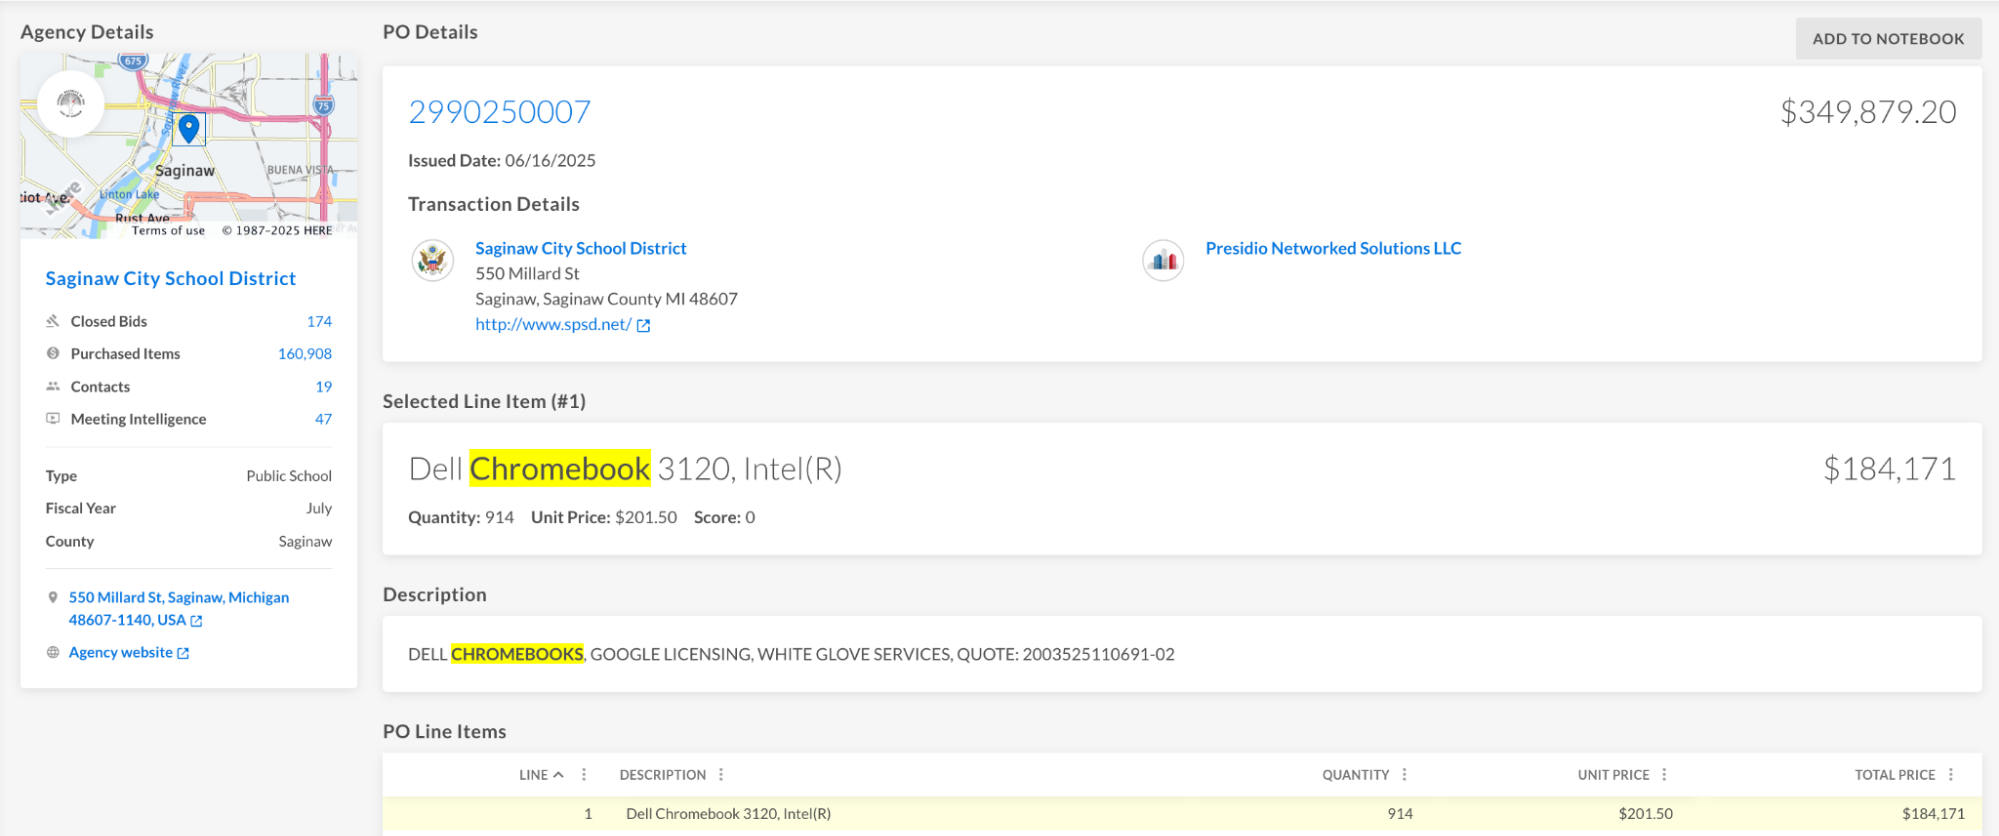View the 174 Closed Bids

(319, 321)
